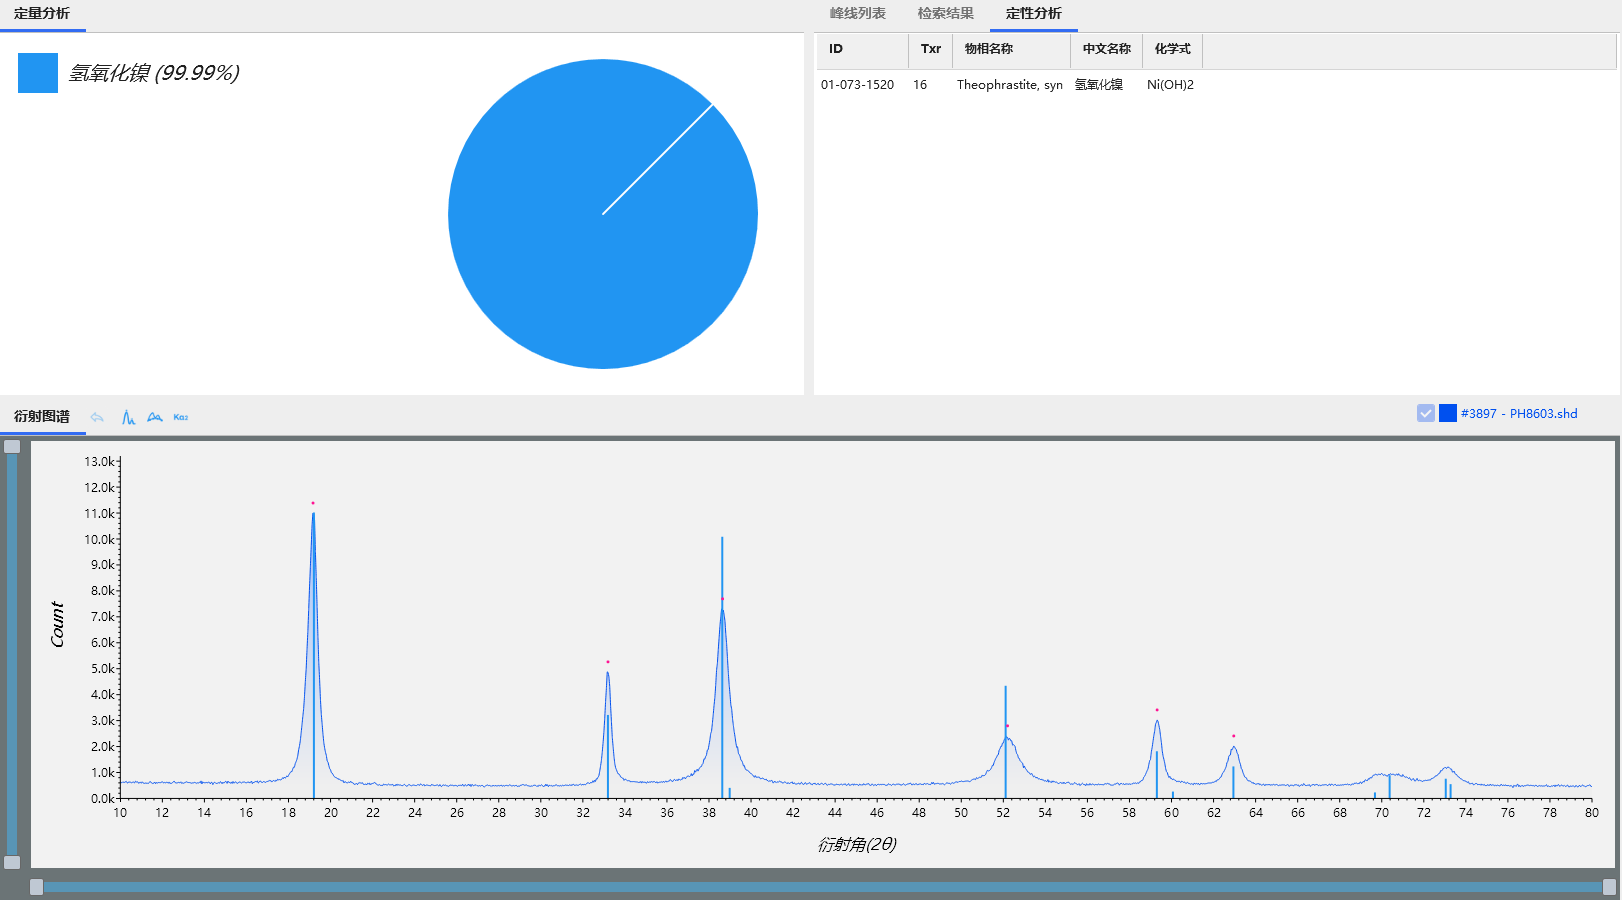Click the Theophrastite, syn phase name
The image size is (1622, 900).
pos(1010,85)
